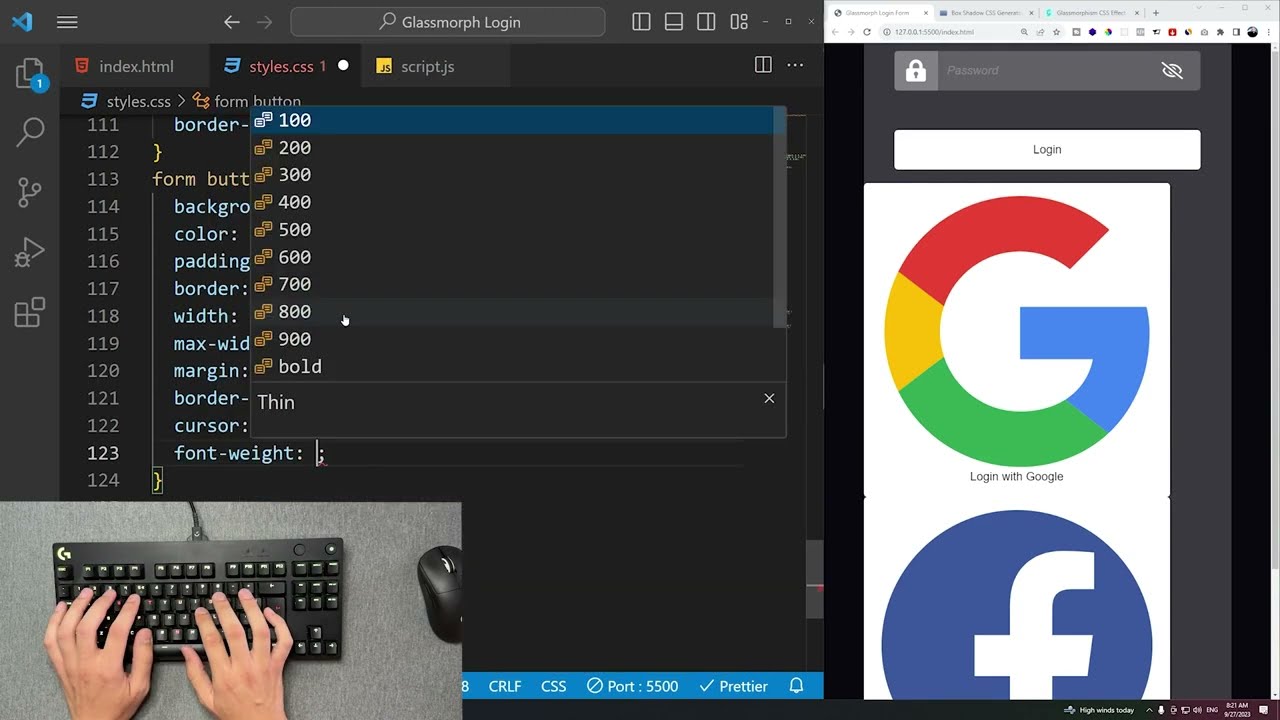Open the Extensions view
Screen dimensions: 1280x720
tap(31, 313)
